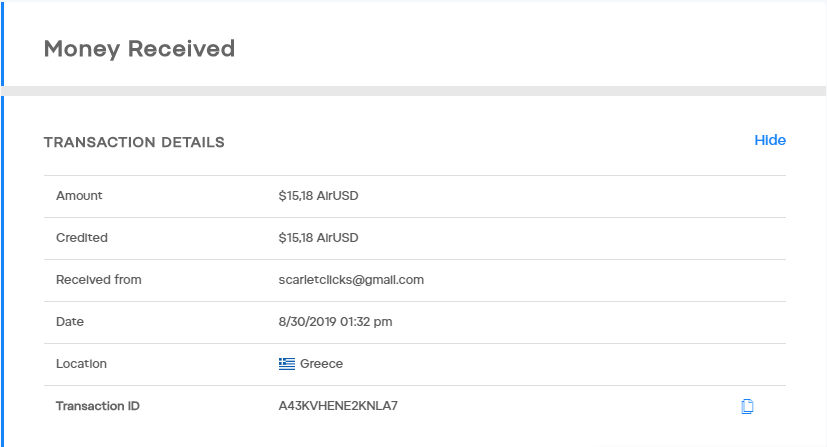Select the Amount row label

pos(79,196)
